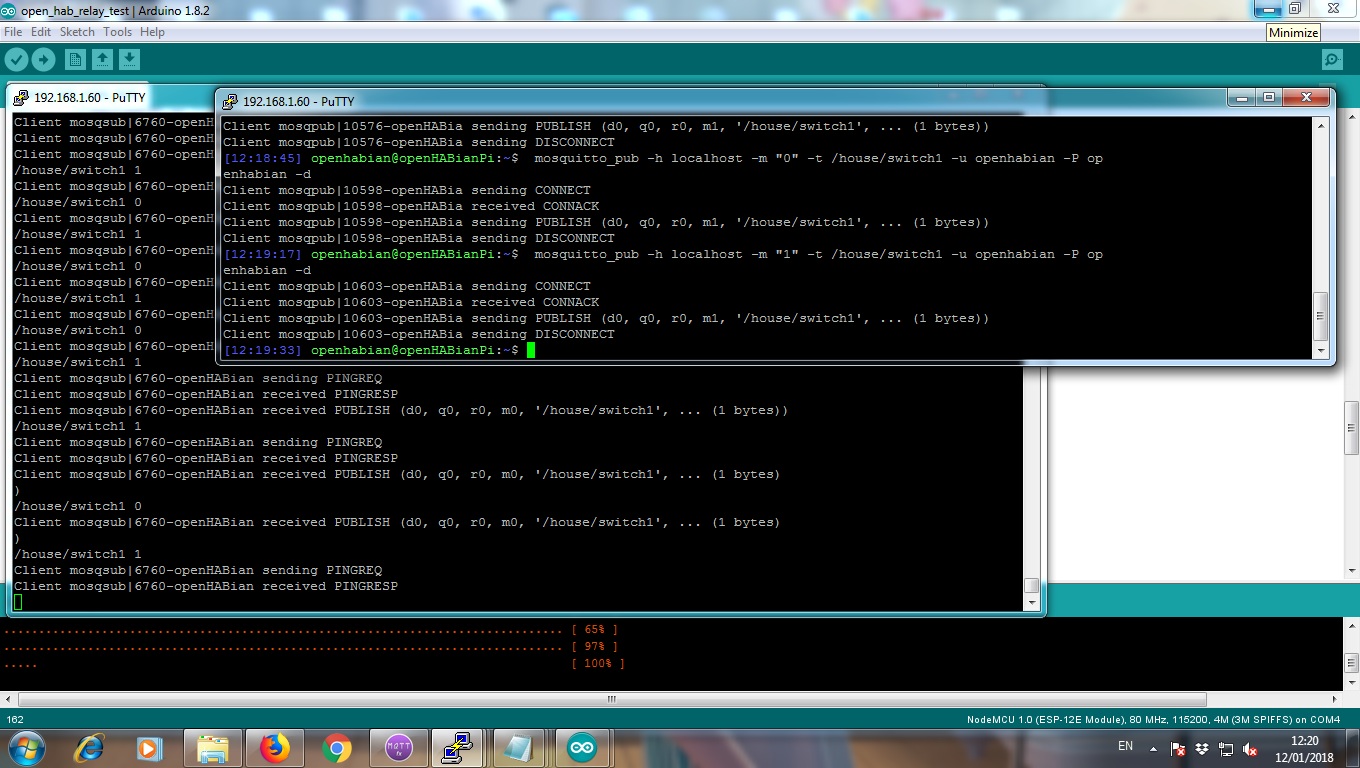
Task: Open the Arduino Serial Monitor icon
Action: pyautogui.click(x=1332, y=60)
